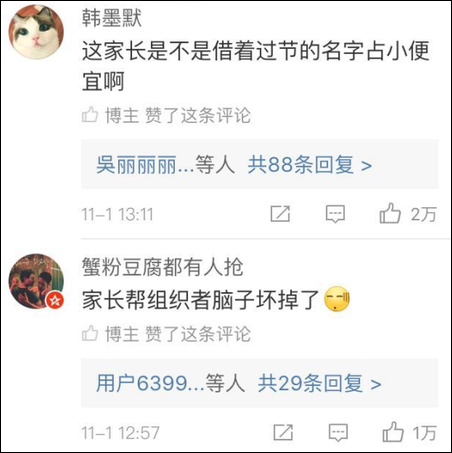Click the verified badge on second avatar
452x453 pixels.
[x=55, y=301]
